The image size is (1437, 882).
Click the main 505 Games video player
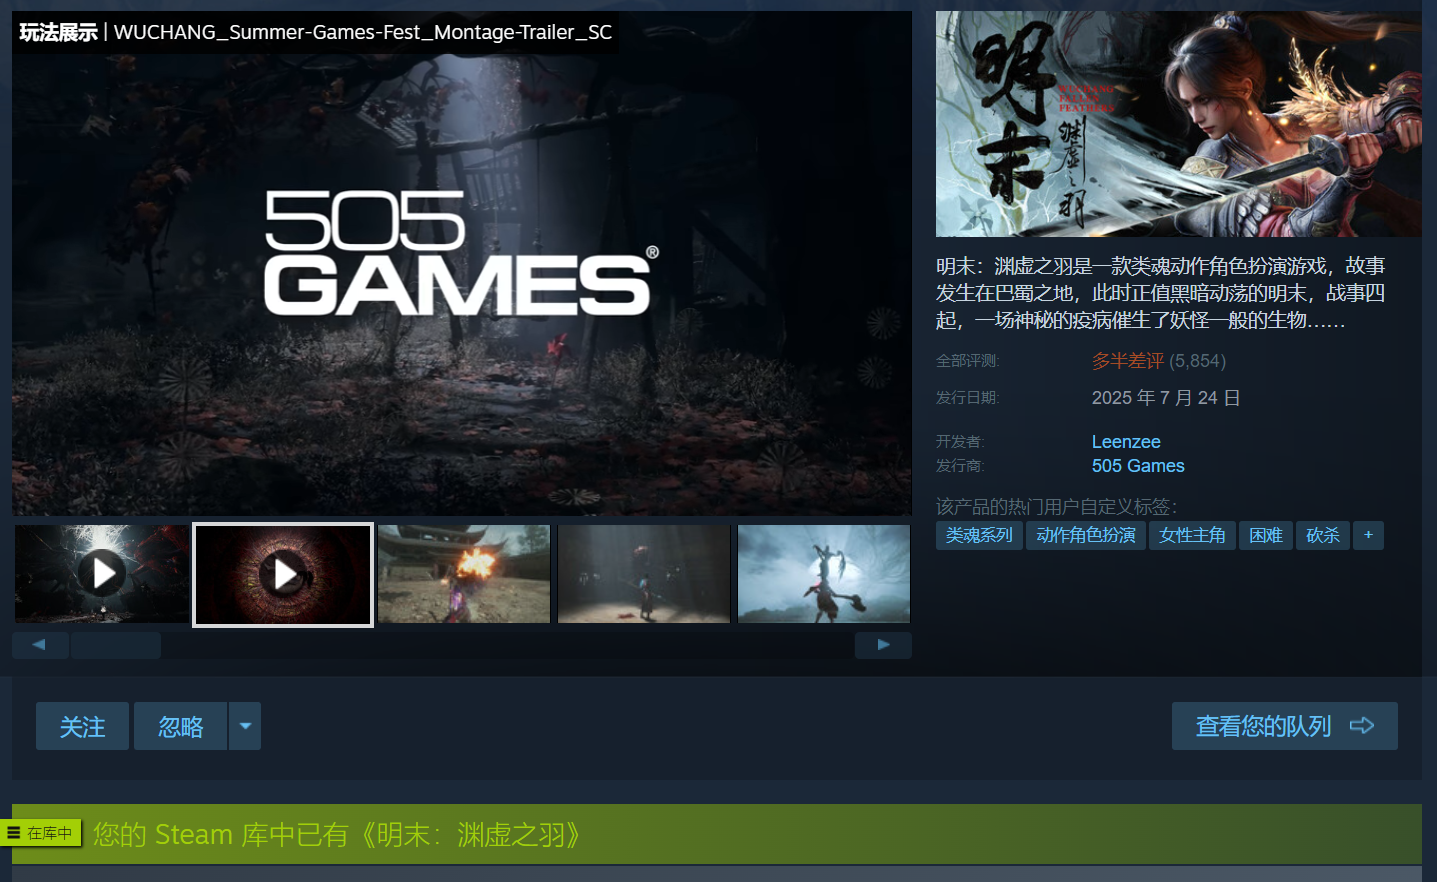tap(462, 263)
